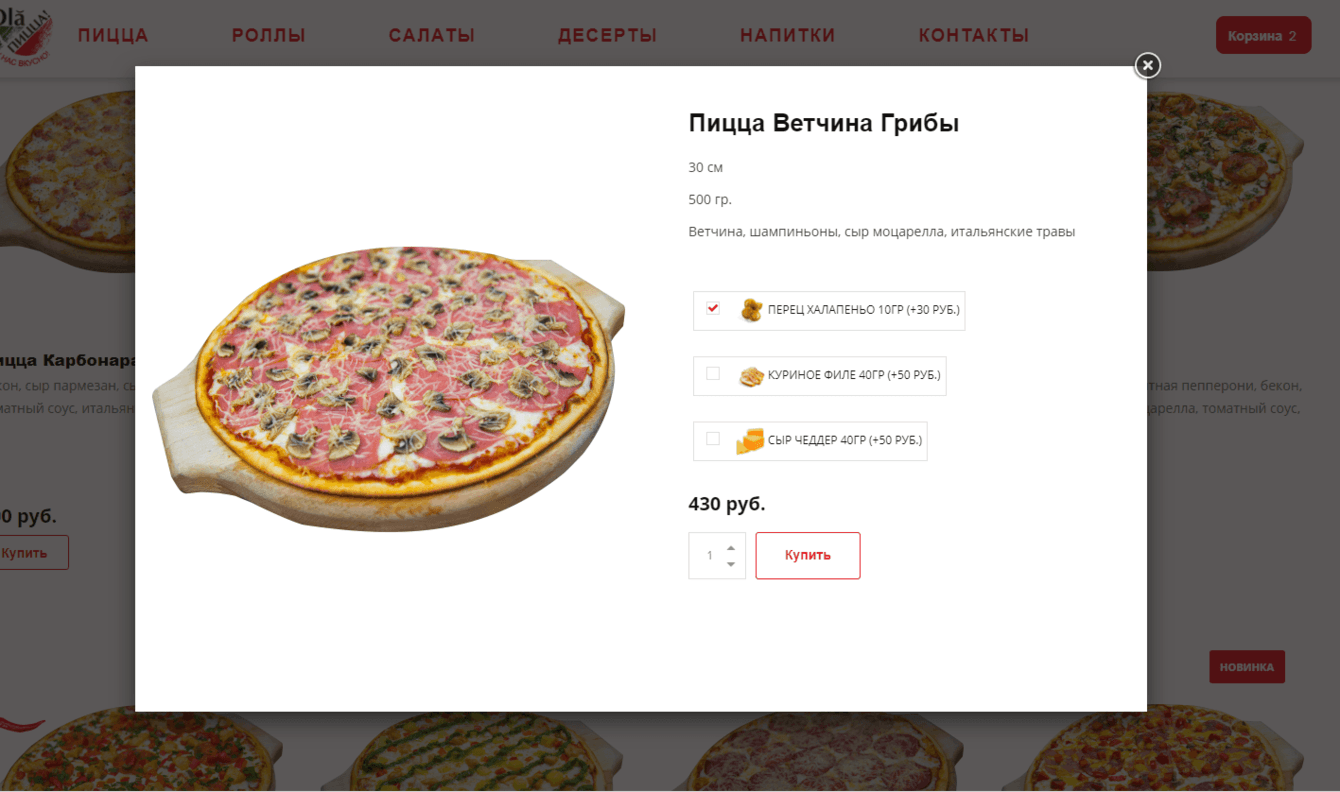Click the jalapeño pepper topping icon

(x=751, y=310)
